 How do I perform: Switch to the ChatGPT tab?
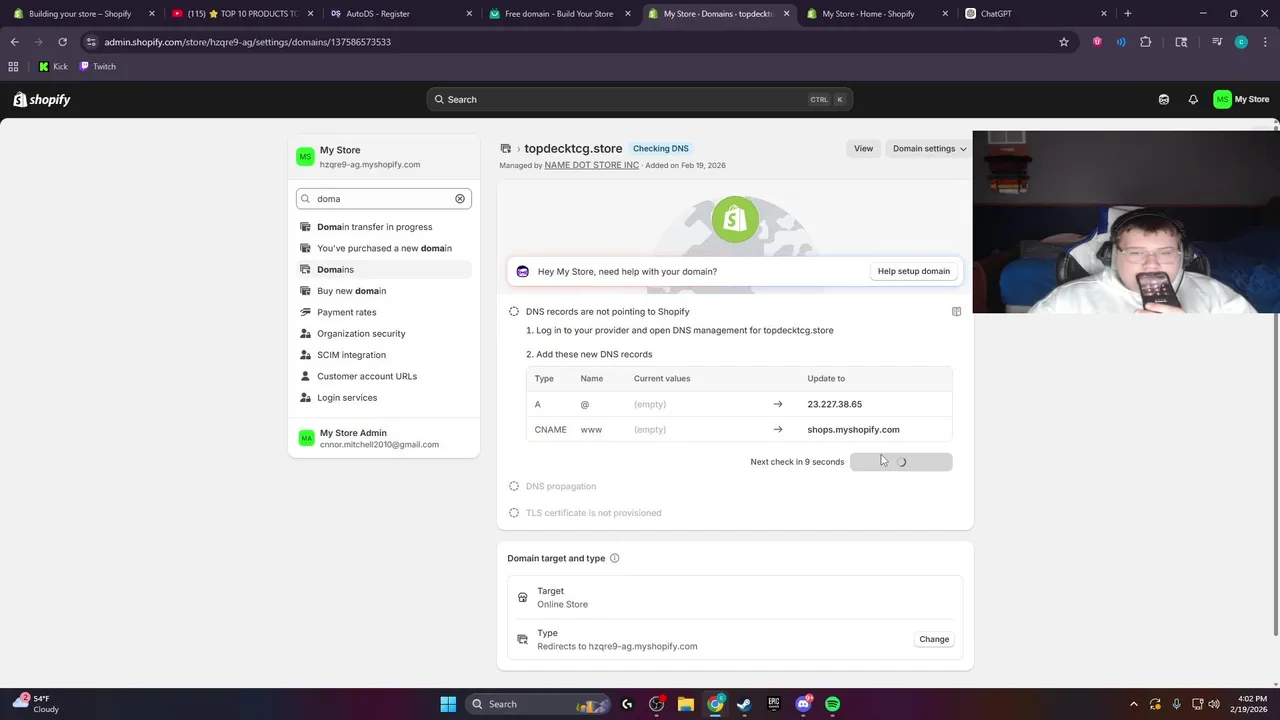pyautogui.click(x=1035, y=14)
